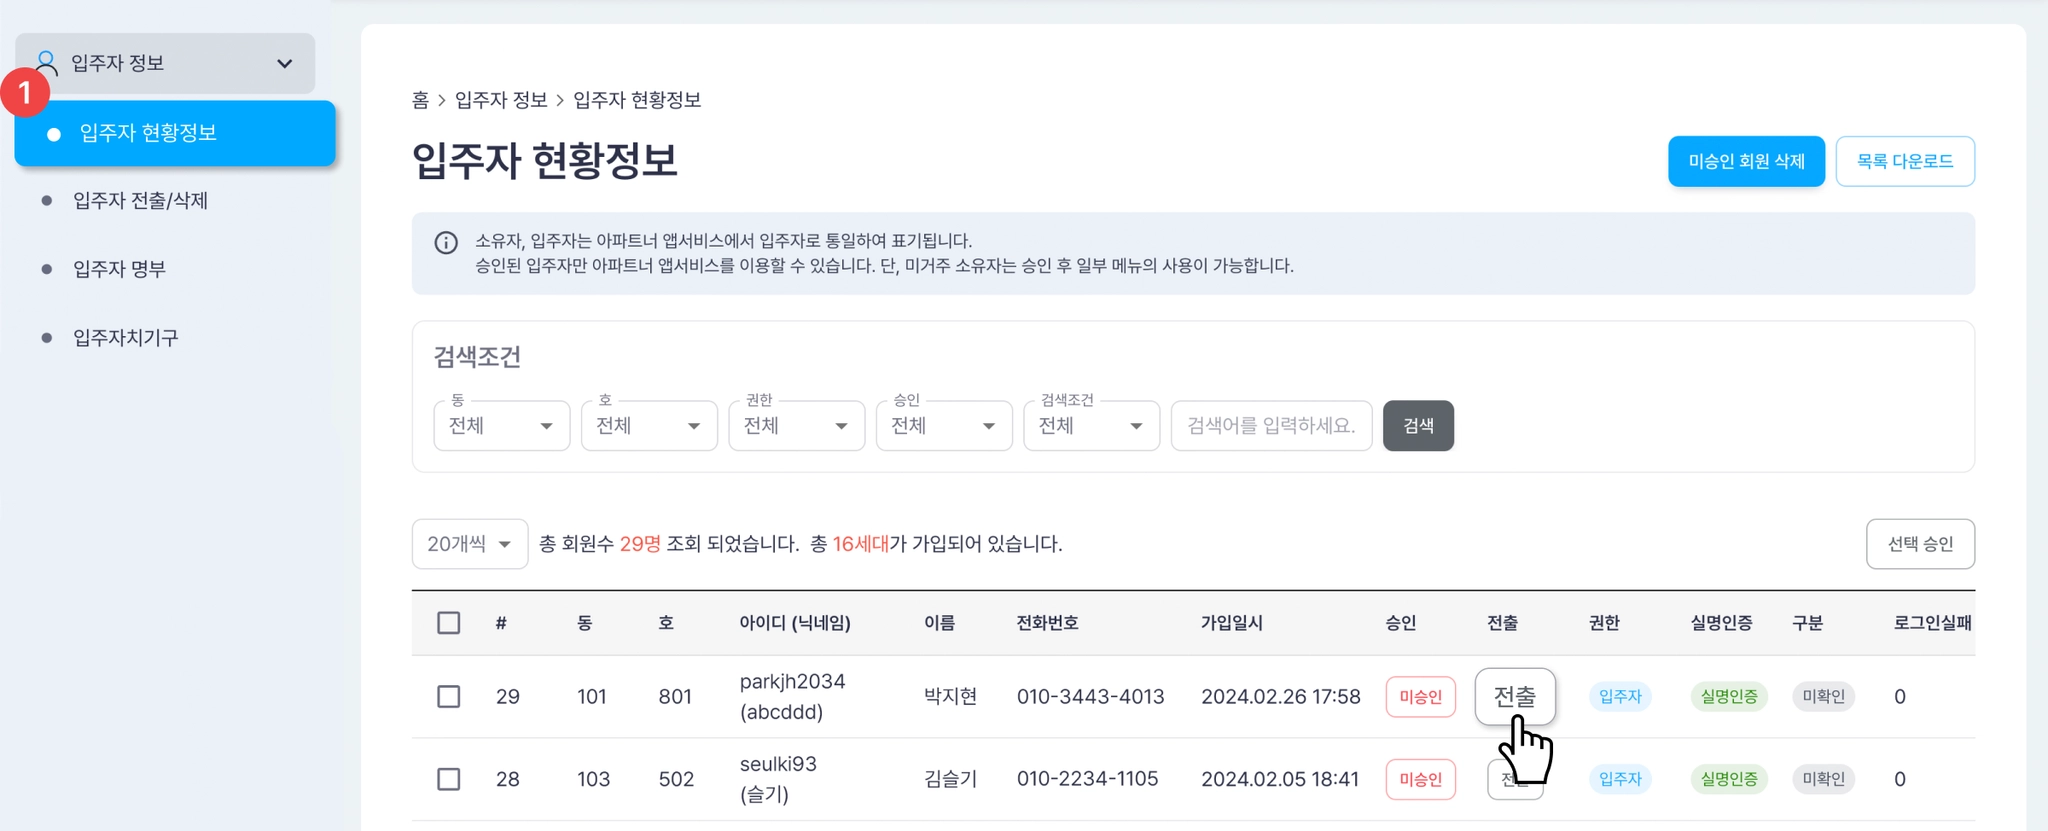Click the resident user profile icon in sidebar
The height and width of the screenshot is (831, 2048).
coord(46,63)
